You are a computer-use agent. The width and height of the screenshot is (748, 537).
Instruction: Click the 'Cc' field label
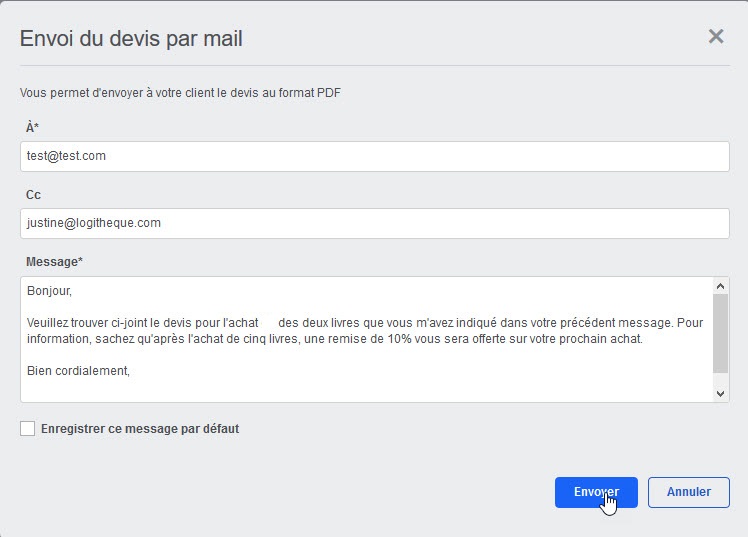tap(33, 195)
